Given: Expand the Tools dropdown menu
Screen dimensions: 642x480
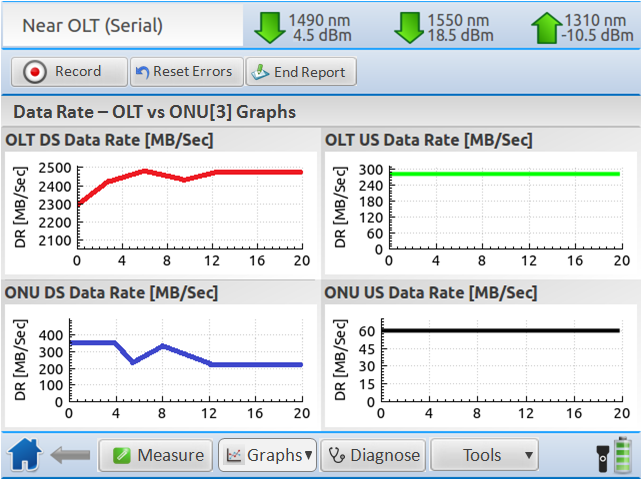Looking at the screenshot, I should click(485, 455).
